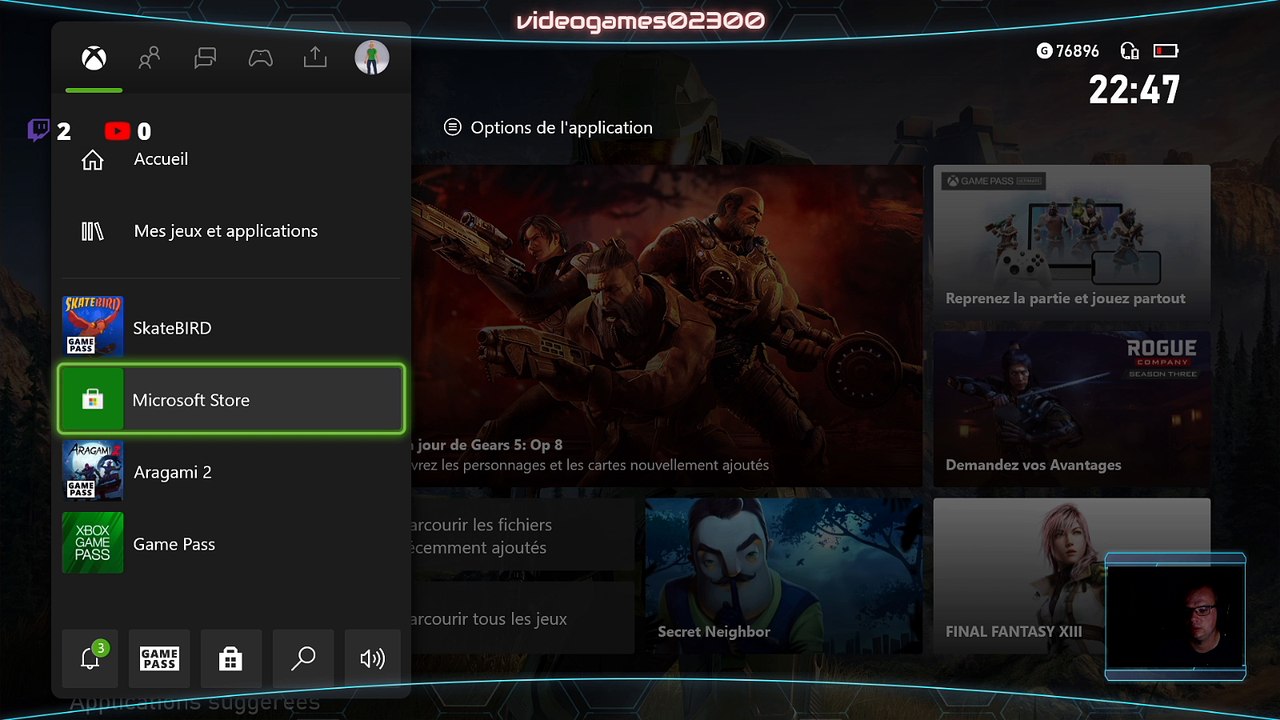Click the red controller battery icon
Viewport: 1280px width, 720px height.
click(x=1166, y=50)
